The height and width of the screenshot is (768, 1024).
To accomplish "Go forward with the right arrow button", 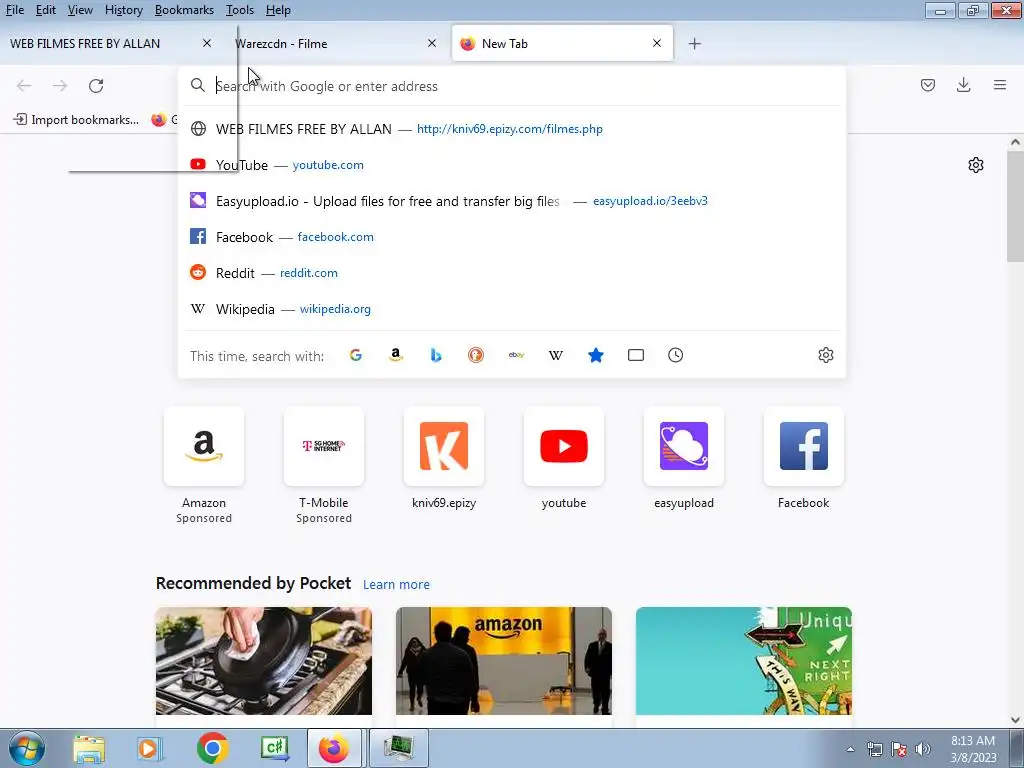I will (60, 86).
